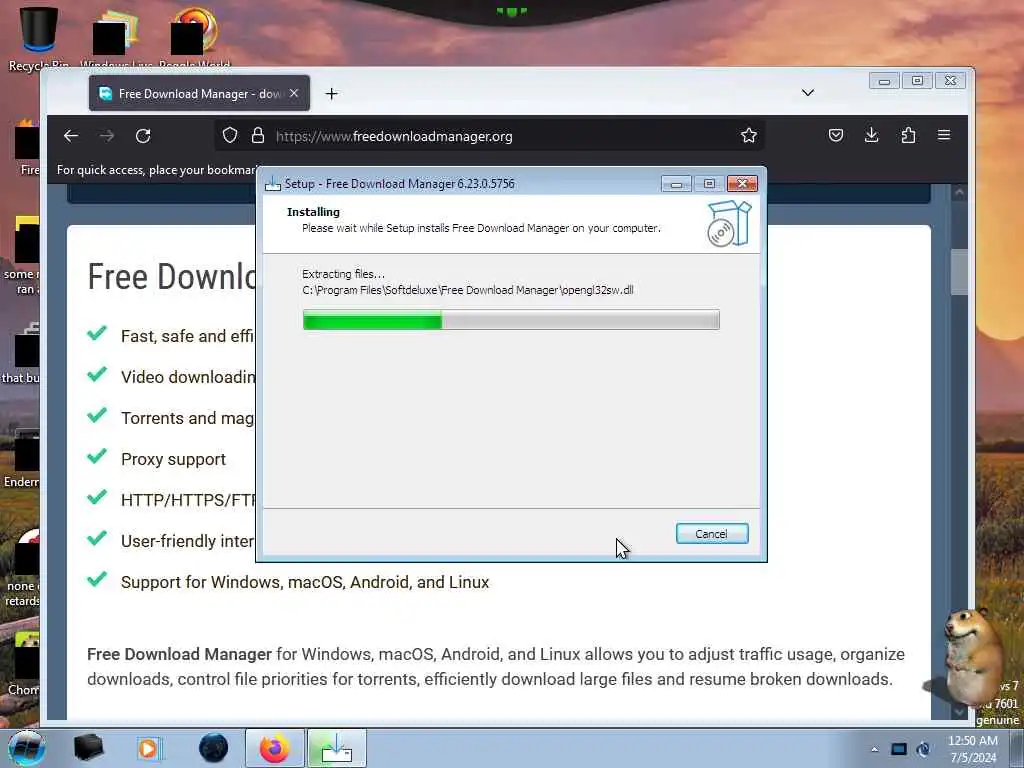Screen dimensions: 1024x768
Task: Click the setup box icon in dialog header
Action: 729,223
